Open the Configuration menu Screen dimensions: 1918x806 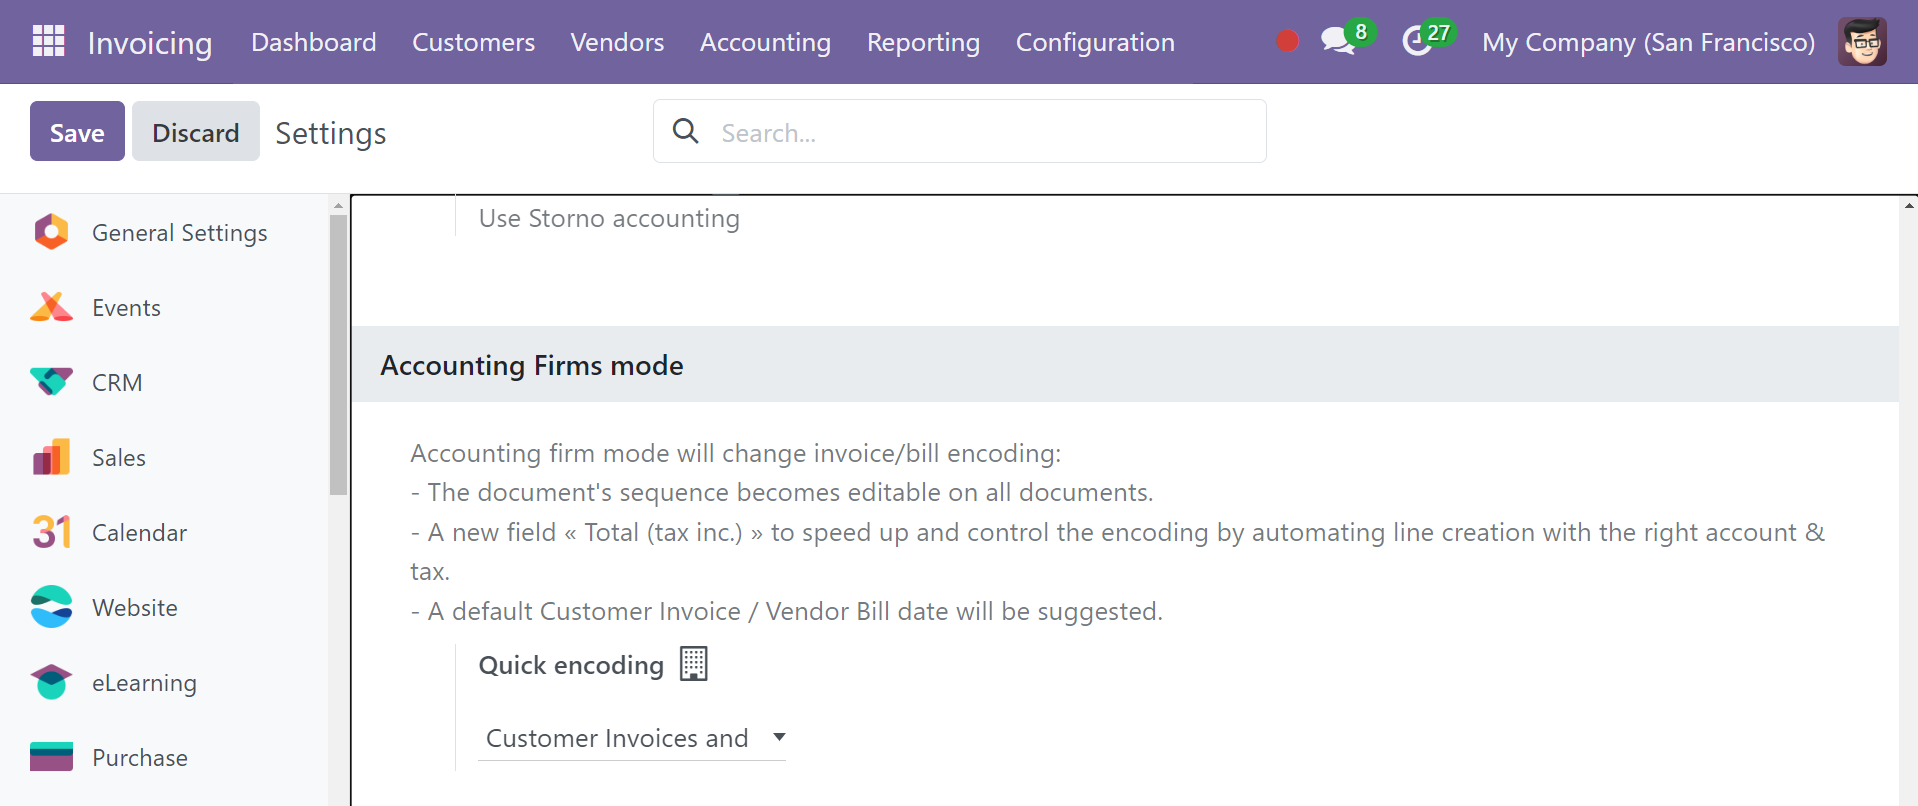pos(1095,42)
